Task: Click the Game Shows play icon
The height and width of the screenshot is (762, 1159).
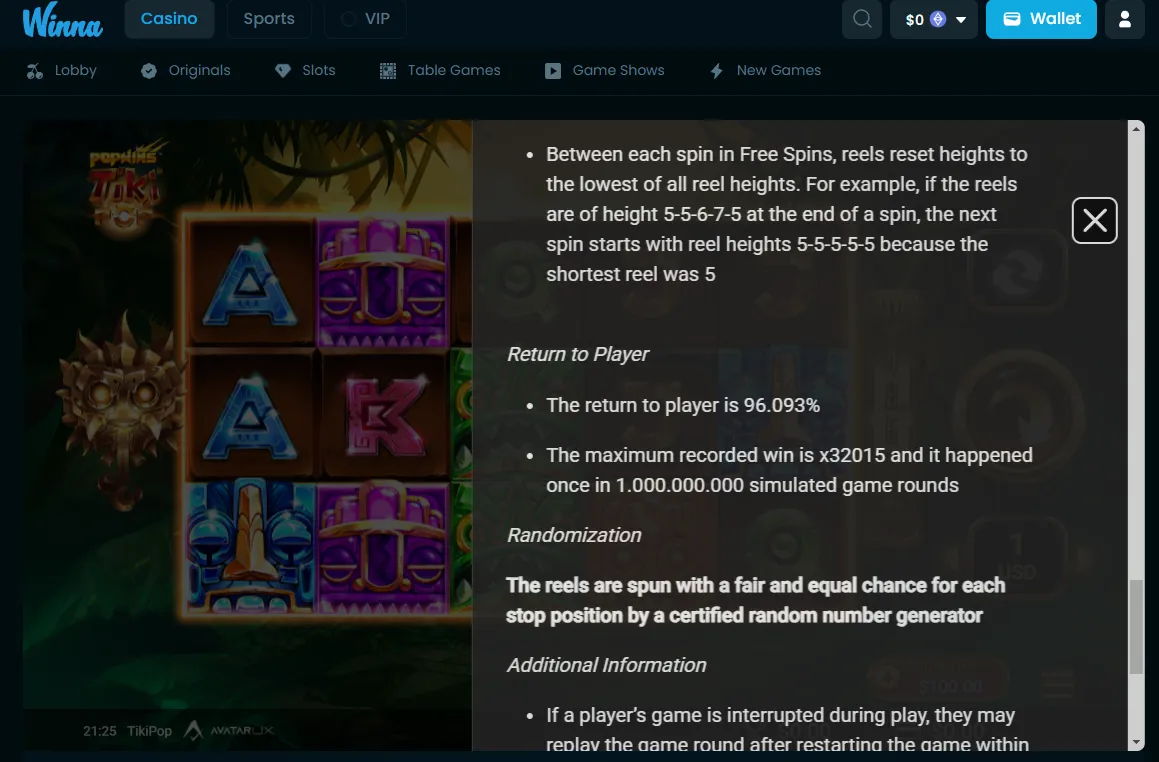Action: tap(553, 71)
